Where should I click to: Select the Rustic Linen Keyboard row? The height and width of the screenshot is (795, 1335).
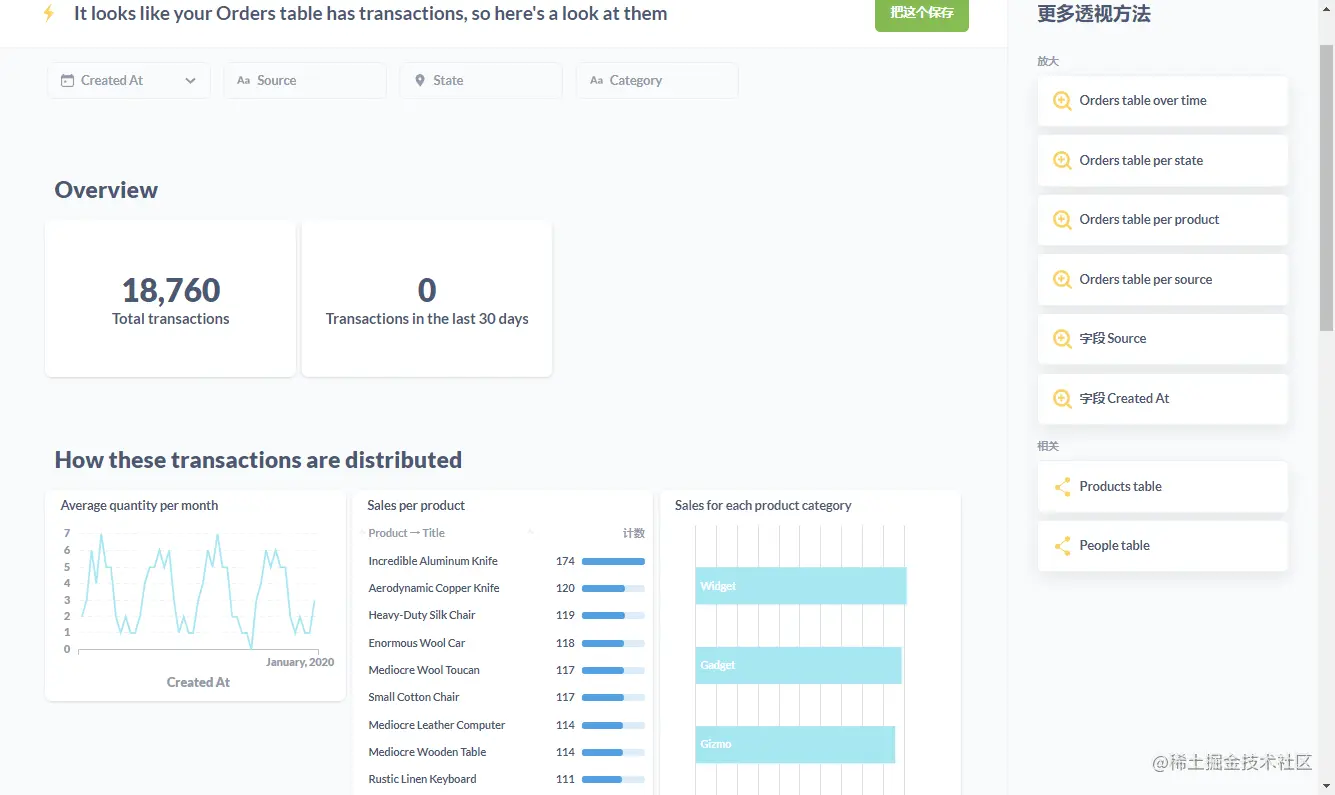point(506,779)
